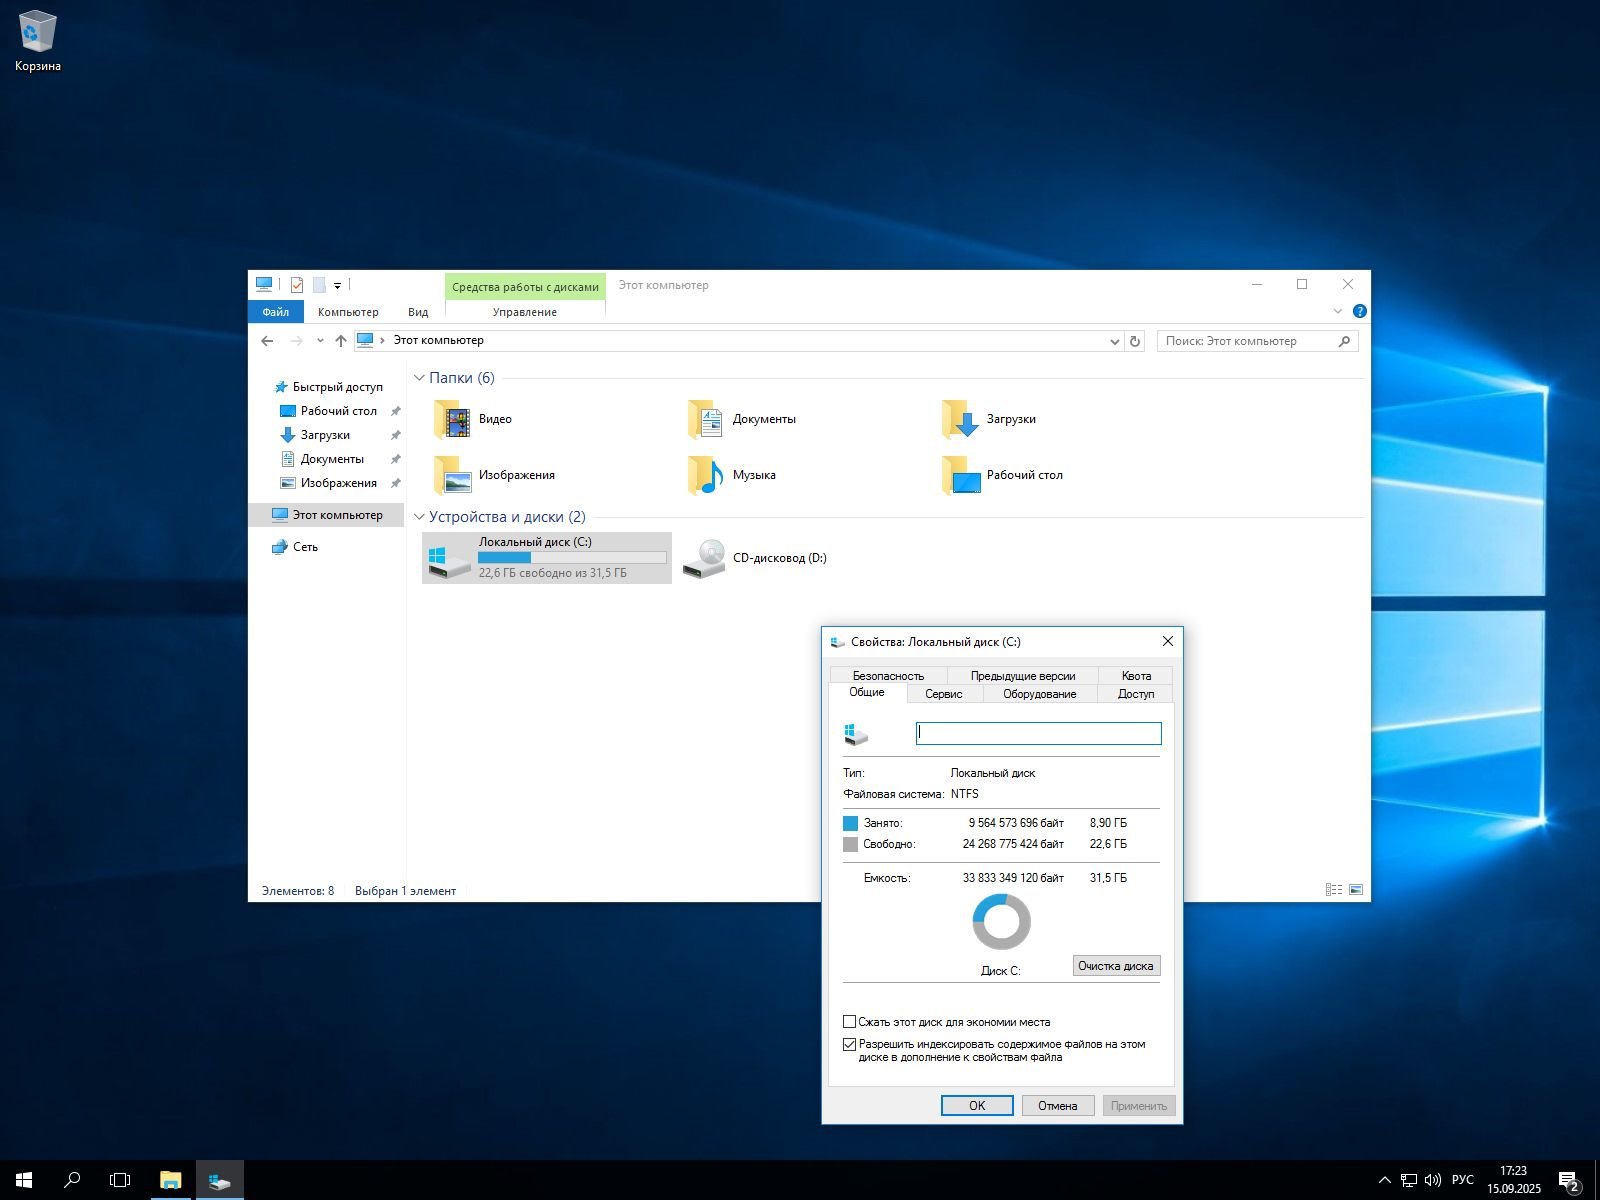The image size is (1600, 1200).
Task: Switch to large thumbnails view icon
Action: click(x=1356, y=890)
